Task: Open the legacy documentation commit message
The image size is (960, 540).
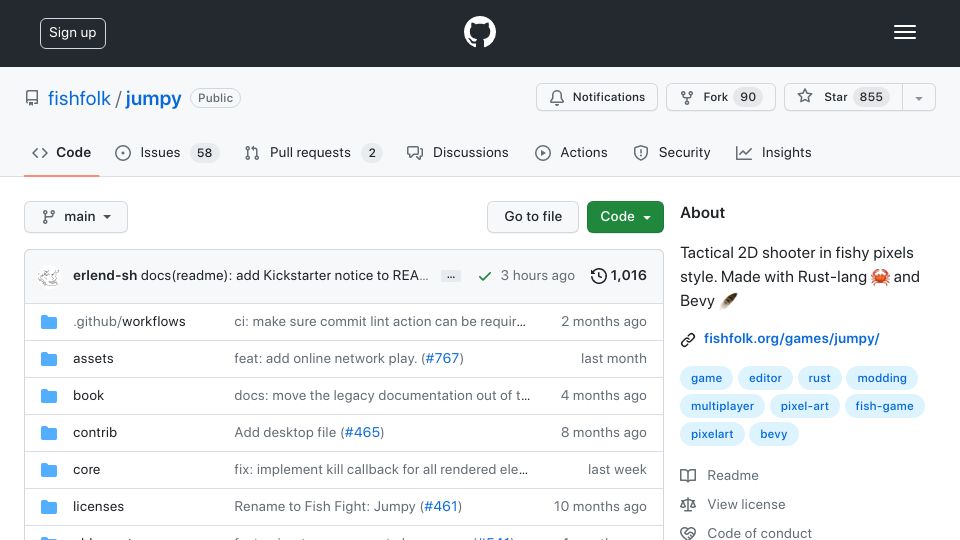Action: coord(382,396)
